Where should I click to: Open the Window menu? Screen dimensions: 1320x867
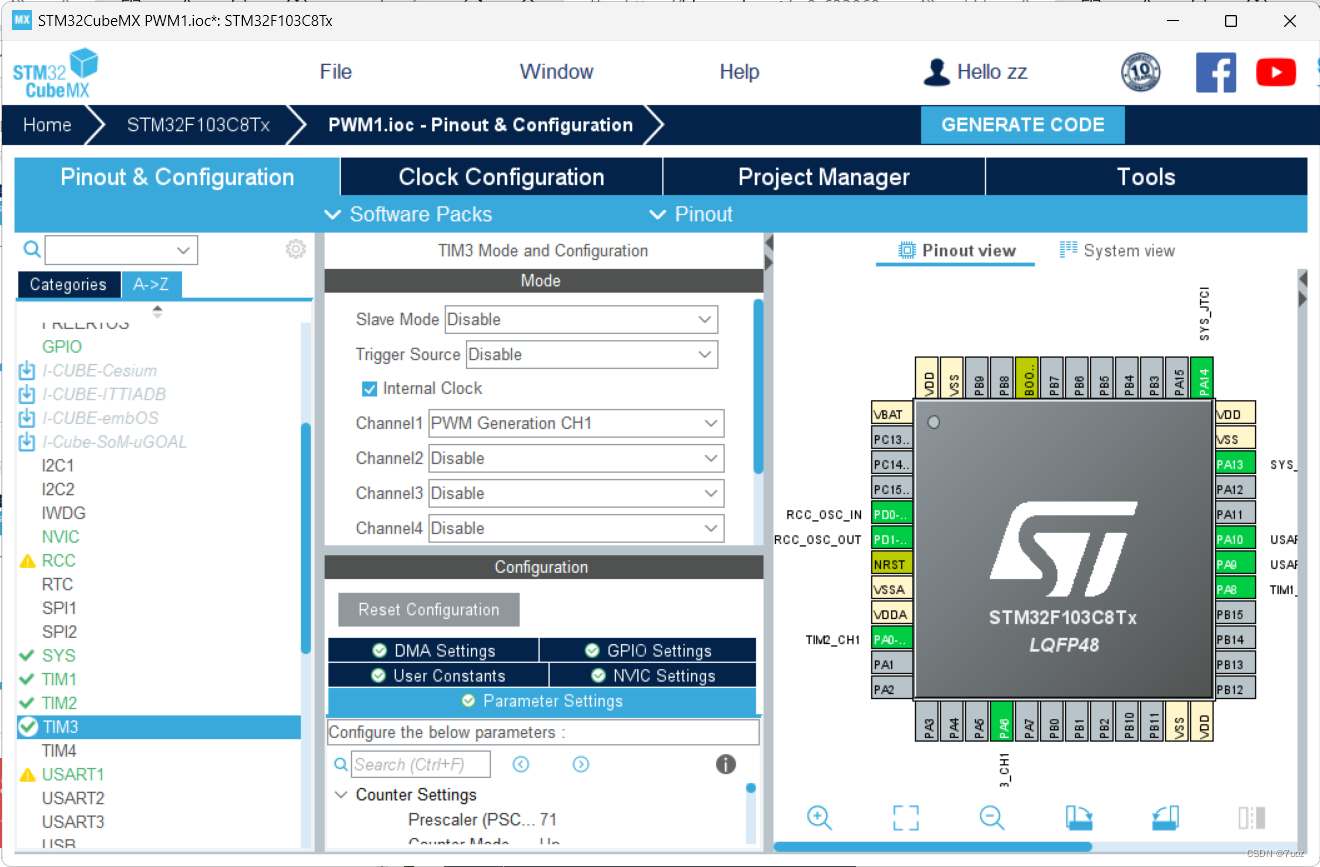pyautogui.click(x=557, y=72)
